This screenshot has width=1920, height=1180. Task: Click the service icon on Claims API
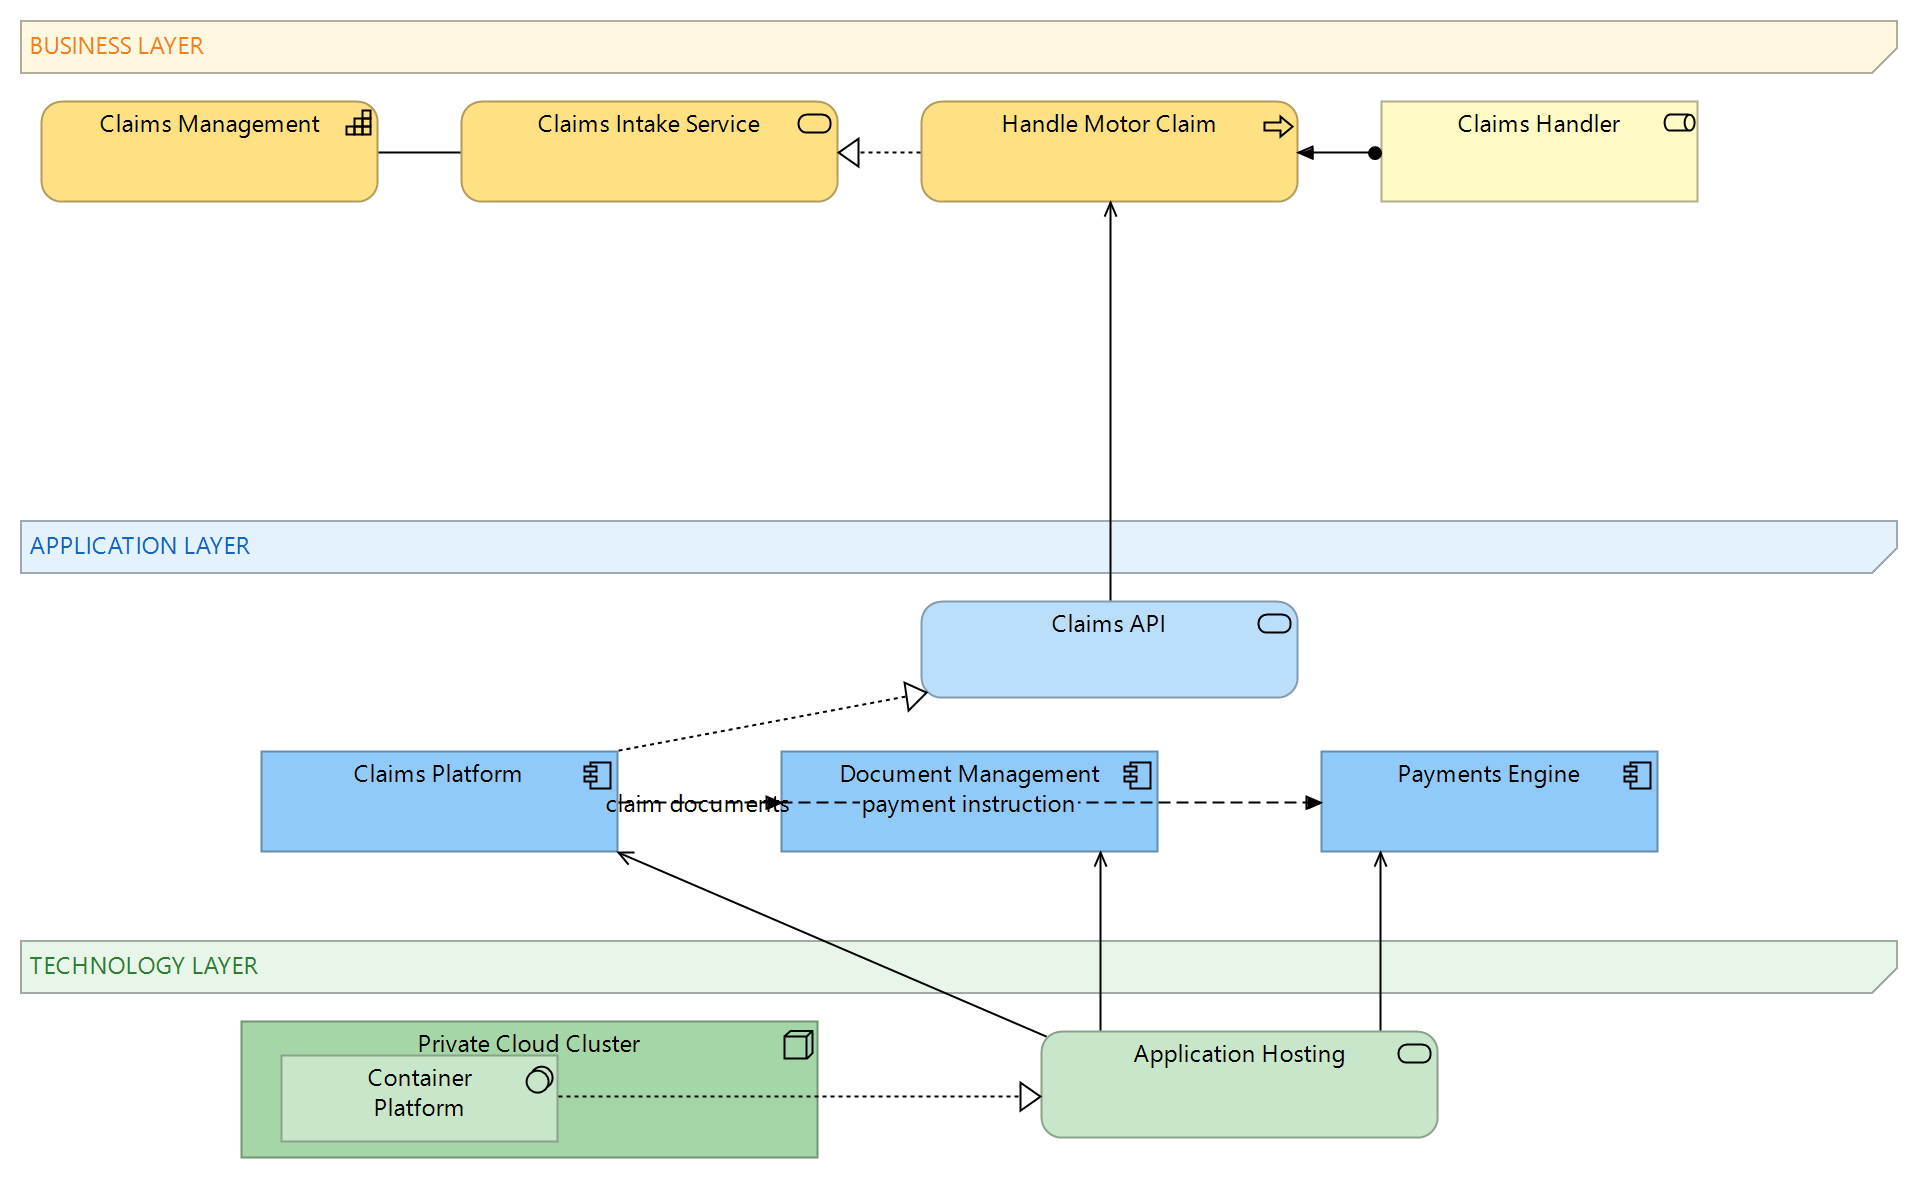(1274, 624)
